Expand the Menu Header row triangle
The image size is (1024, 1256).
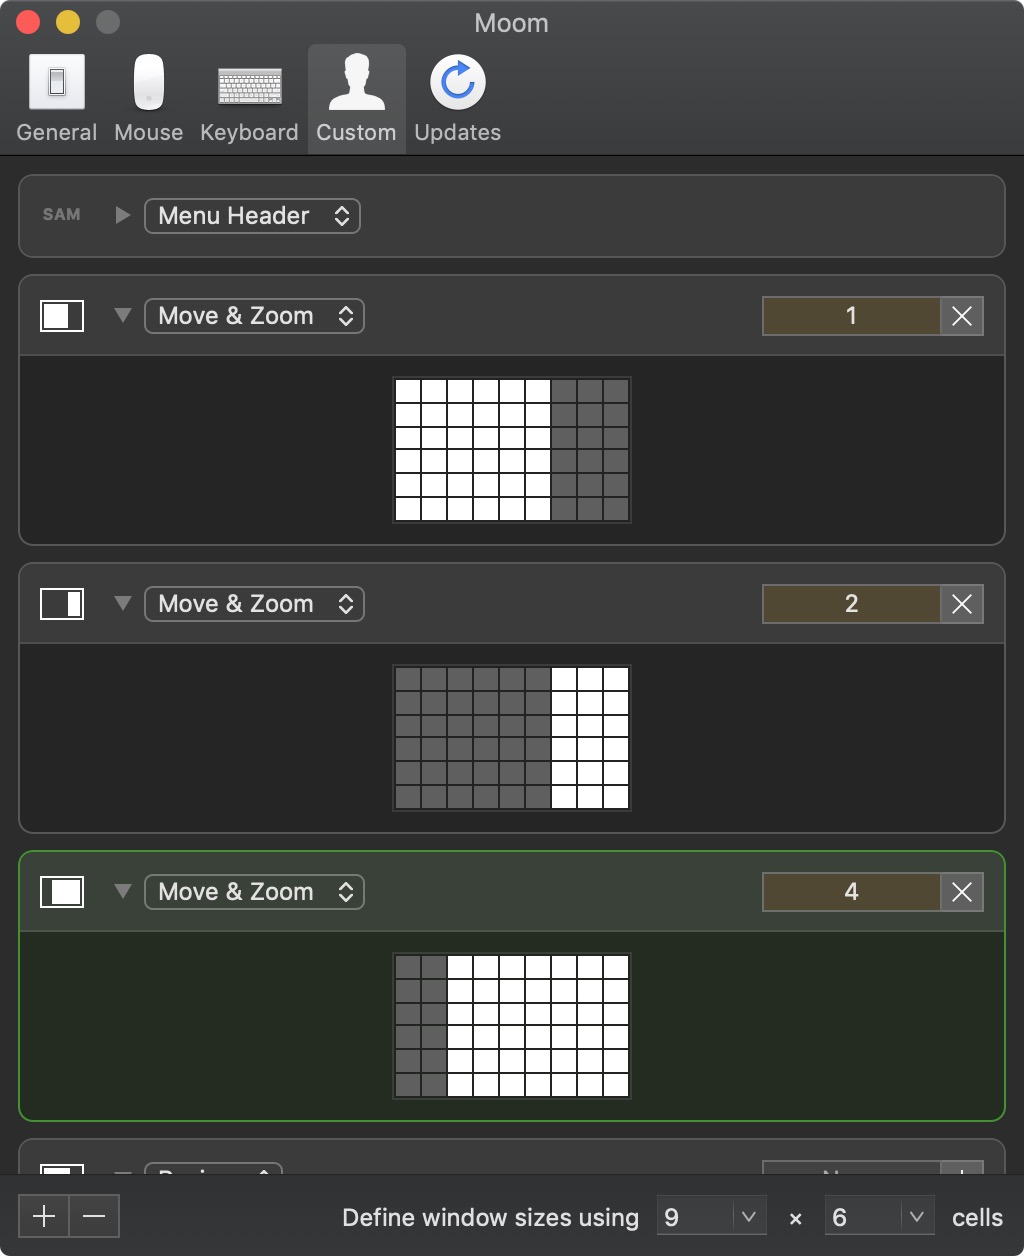123,215
